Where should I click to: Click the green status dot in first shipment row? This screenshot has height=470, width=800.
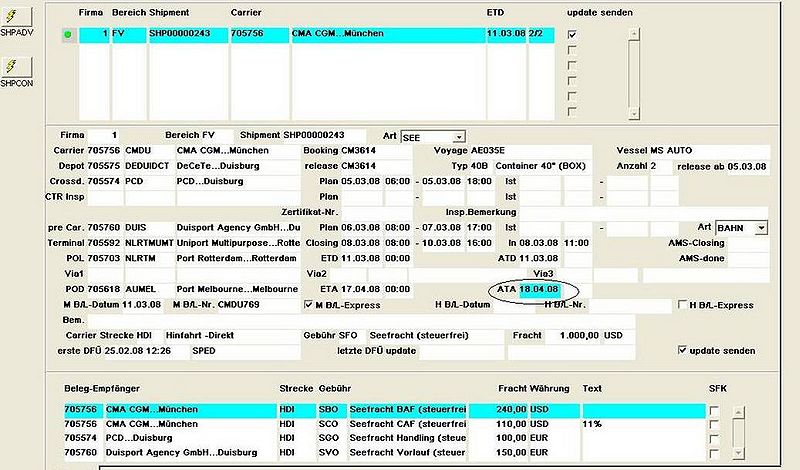tap(68, 35)
